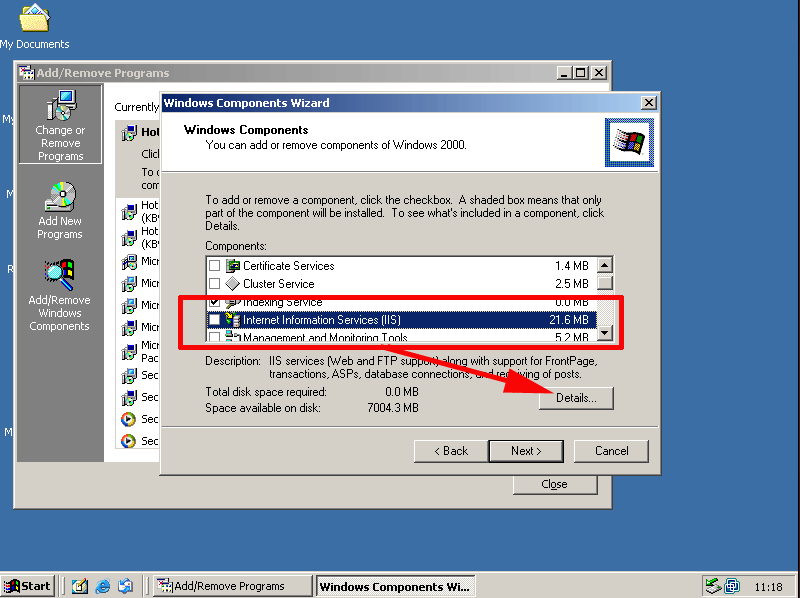Viewport: 800px width, 598px height.
Task: Click title bar icon of Add/Remove Programs
Action: click(x=27, y=72)
